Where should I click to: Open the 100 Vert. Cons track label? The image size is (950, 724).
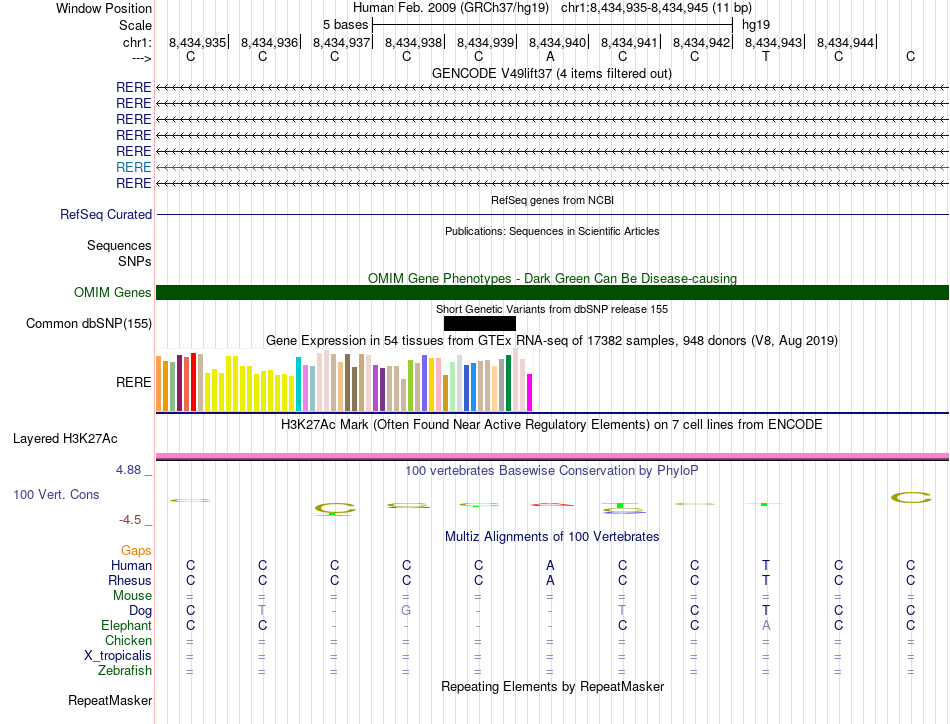click(x=56, y=494)
